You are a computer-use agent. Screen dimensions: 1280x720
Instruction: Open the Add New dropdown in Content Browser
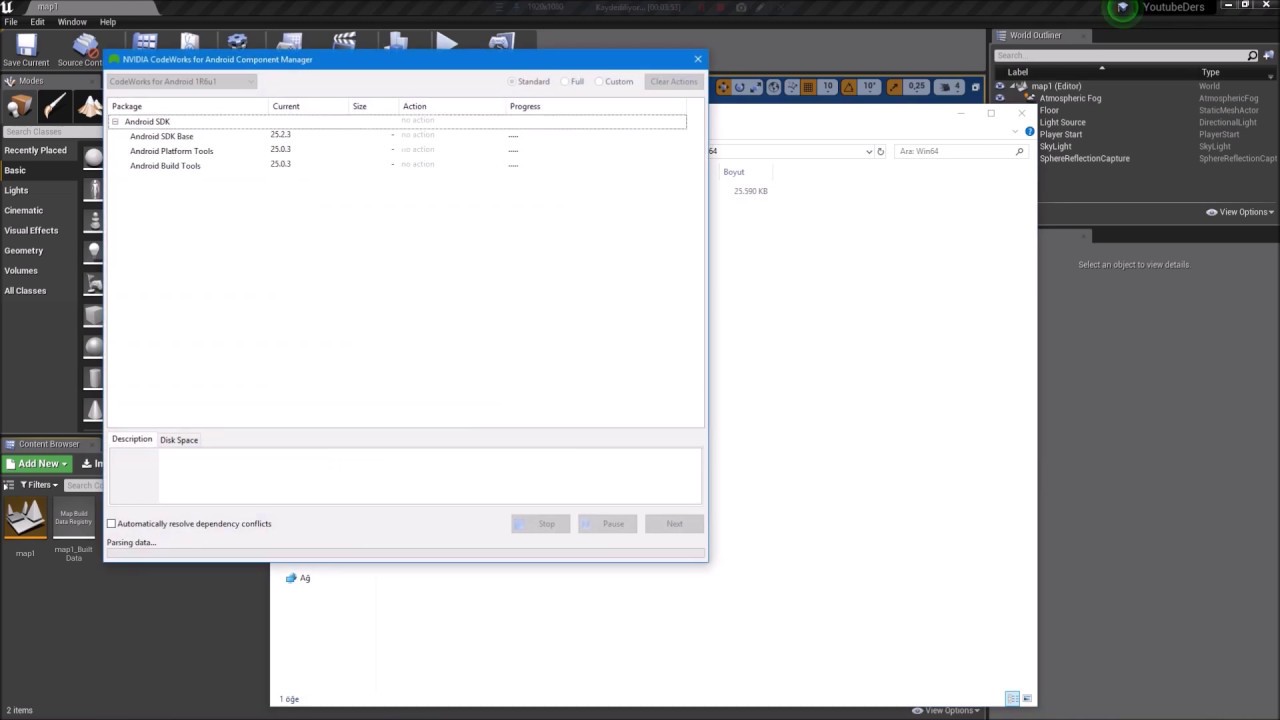36,464
